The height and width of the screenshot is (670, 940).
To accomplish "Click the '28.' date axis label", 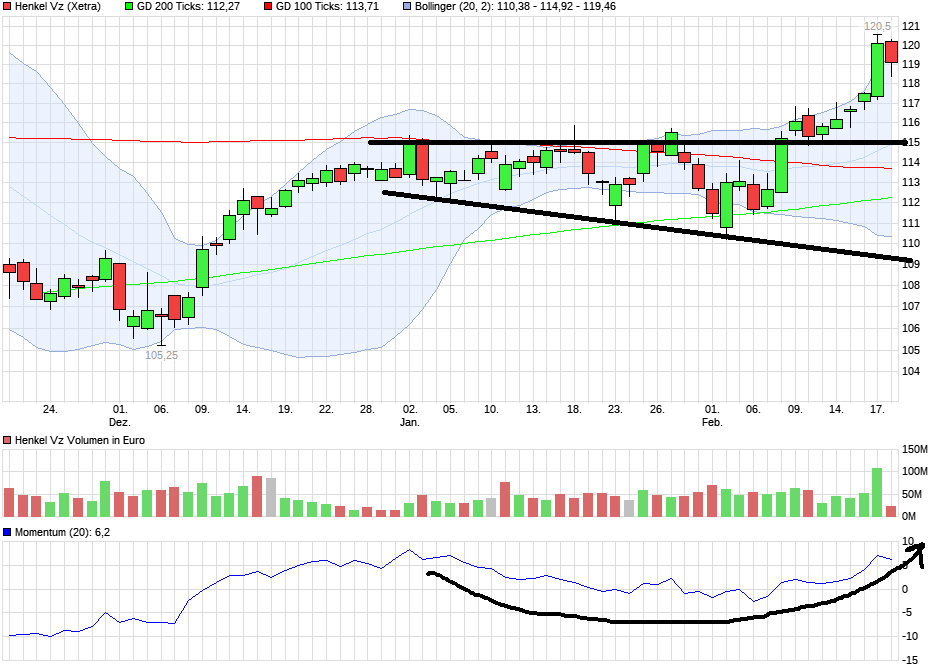I will tap(367, 409).
